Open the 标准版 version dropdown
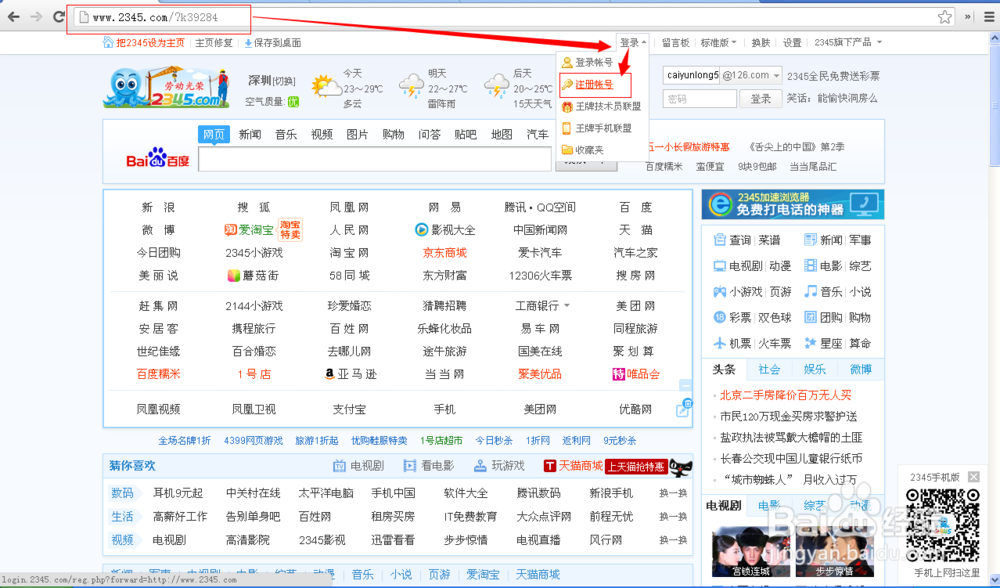Viewport: 1000px width, 588px height. pyautogui.click(x=718, y=43)
